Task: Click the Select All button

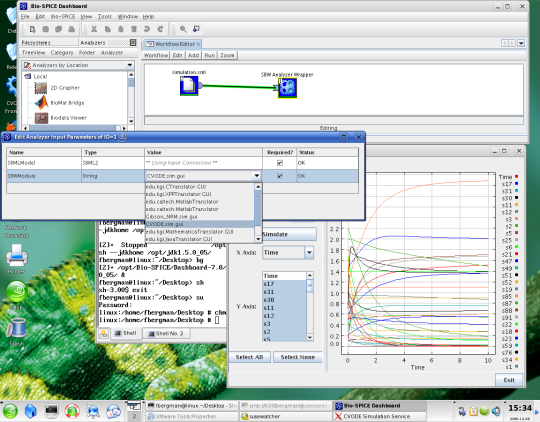Action: pos(249,357)
